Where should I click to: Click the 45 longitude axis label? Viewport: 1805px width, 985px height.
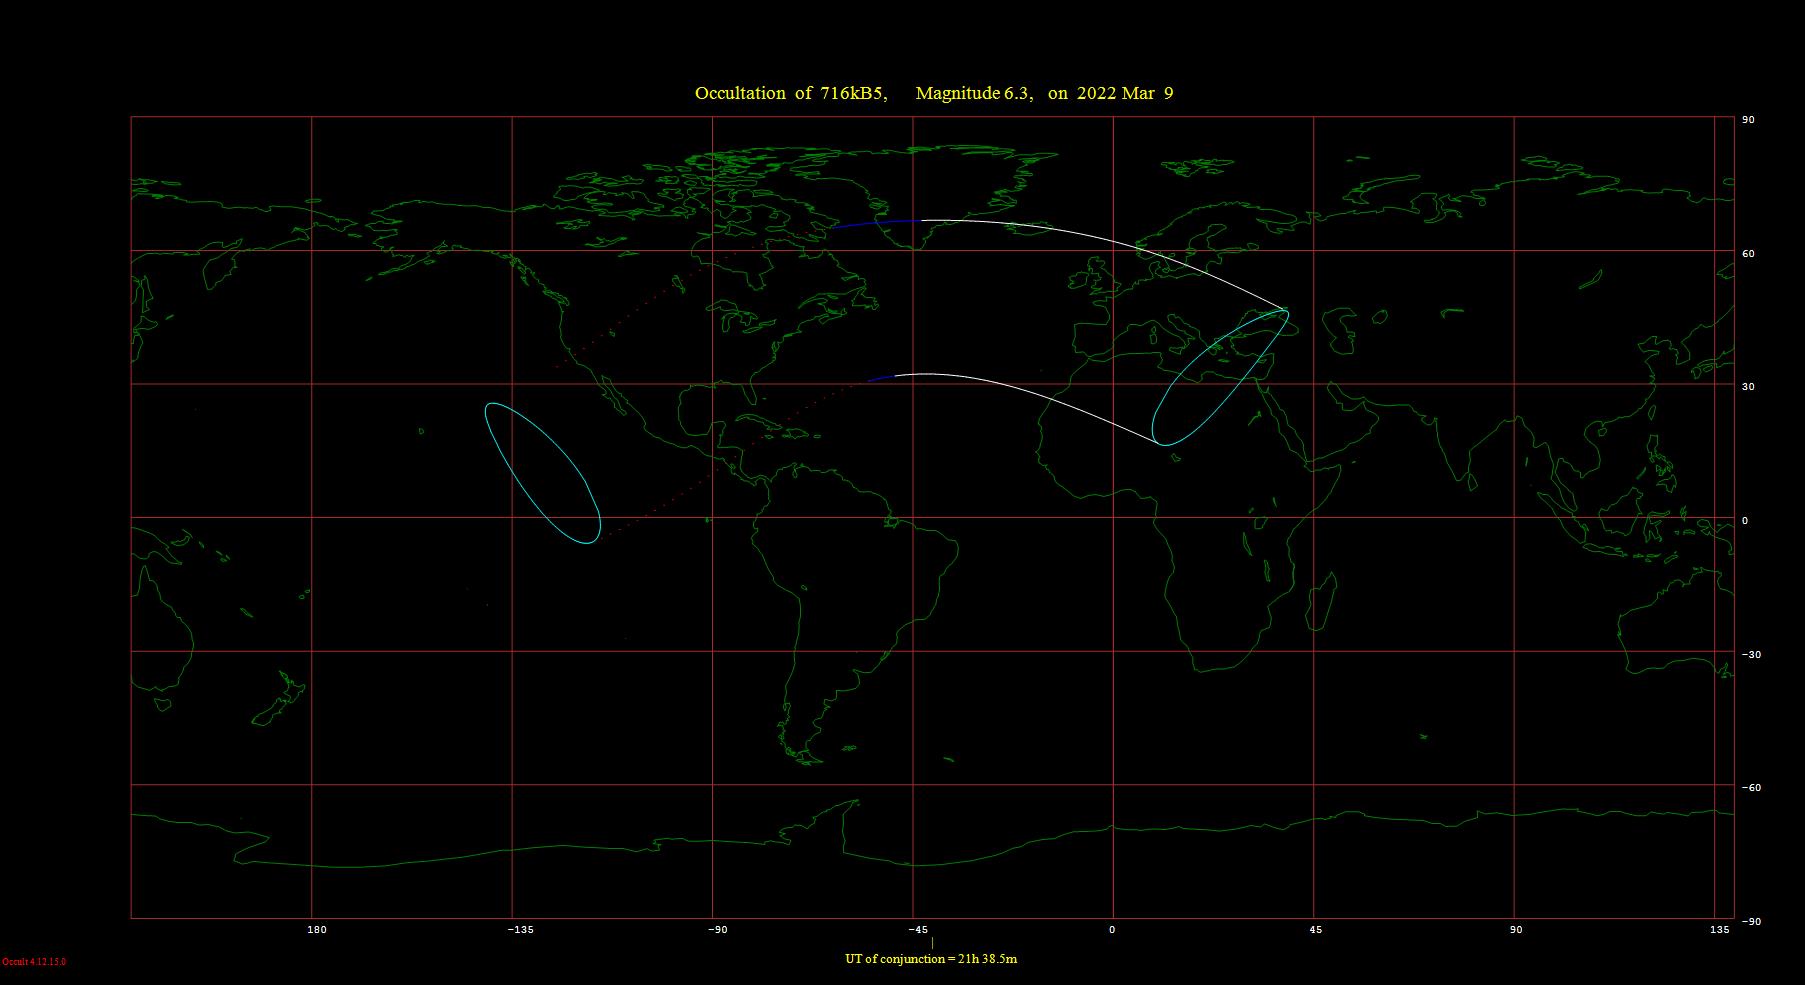click(1316, 930)
